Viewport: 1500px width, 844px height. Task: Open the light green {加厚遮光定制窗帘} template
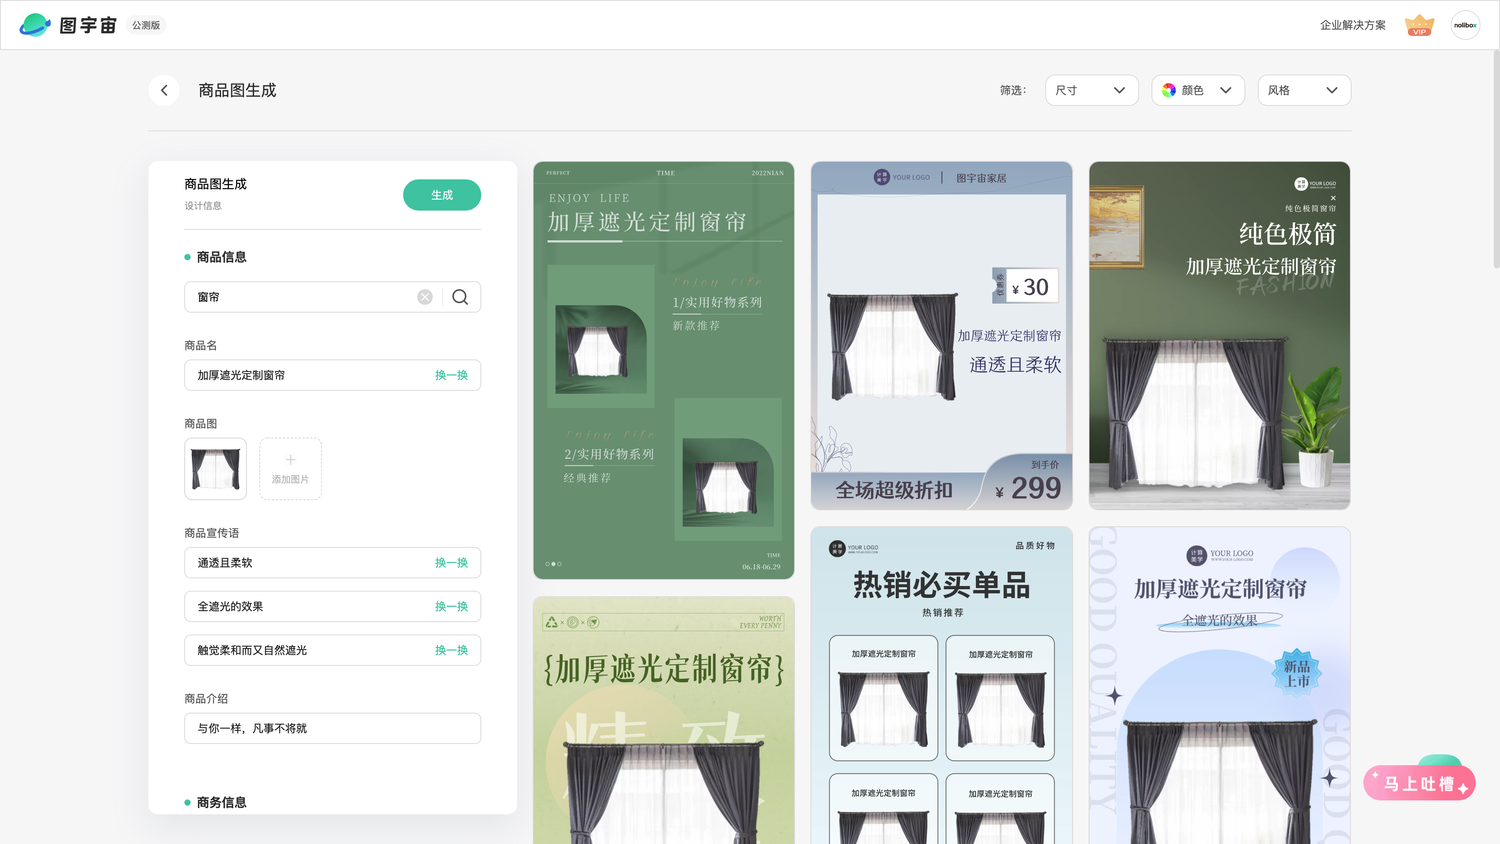(x=664, y=721)
